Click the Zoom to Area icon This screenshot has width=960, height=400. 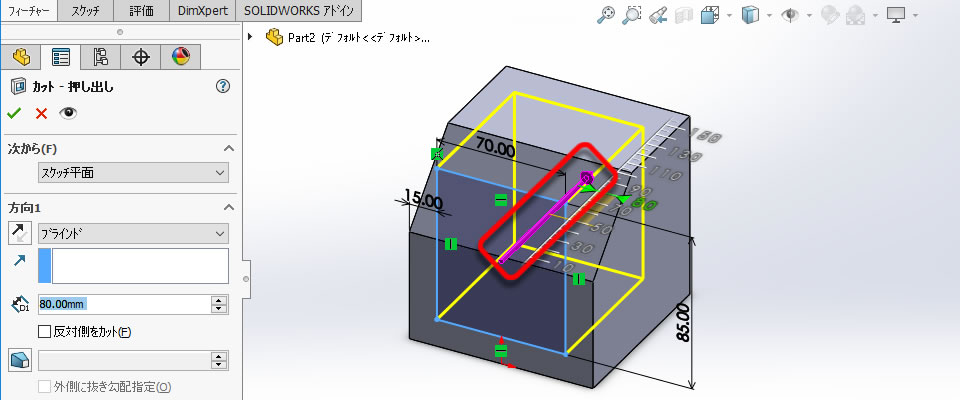[631, 15]
